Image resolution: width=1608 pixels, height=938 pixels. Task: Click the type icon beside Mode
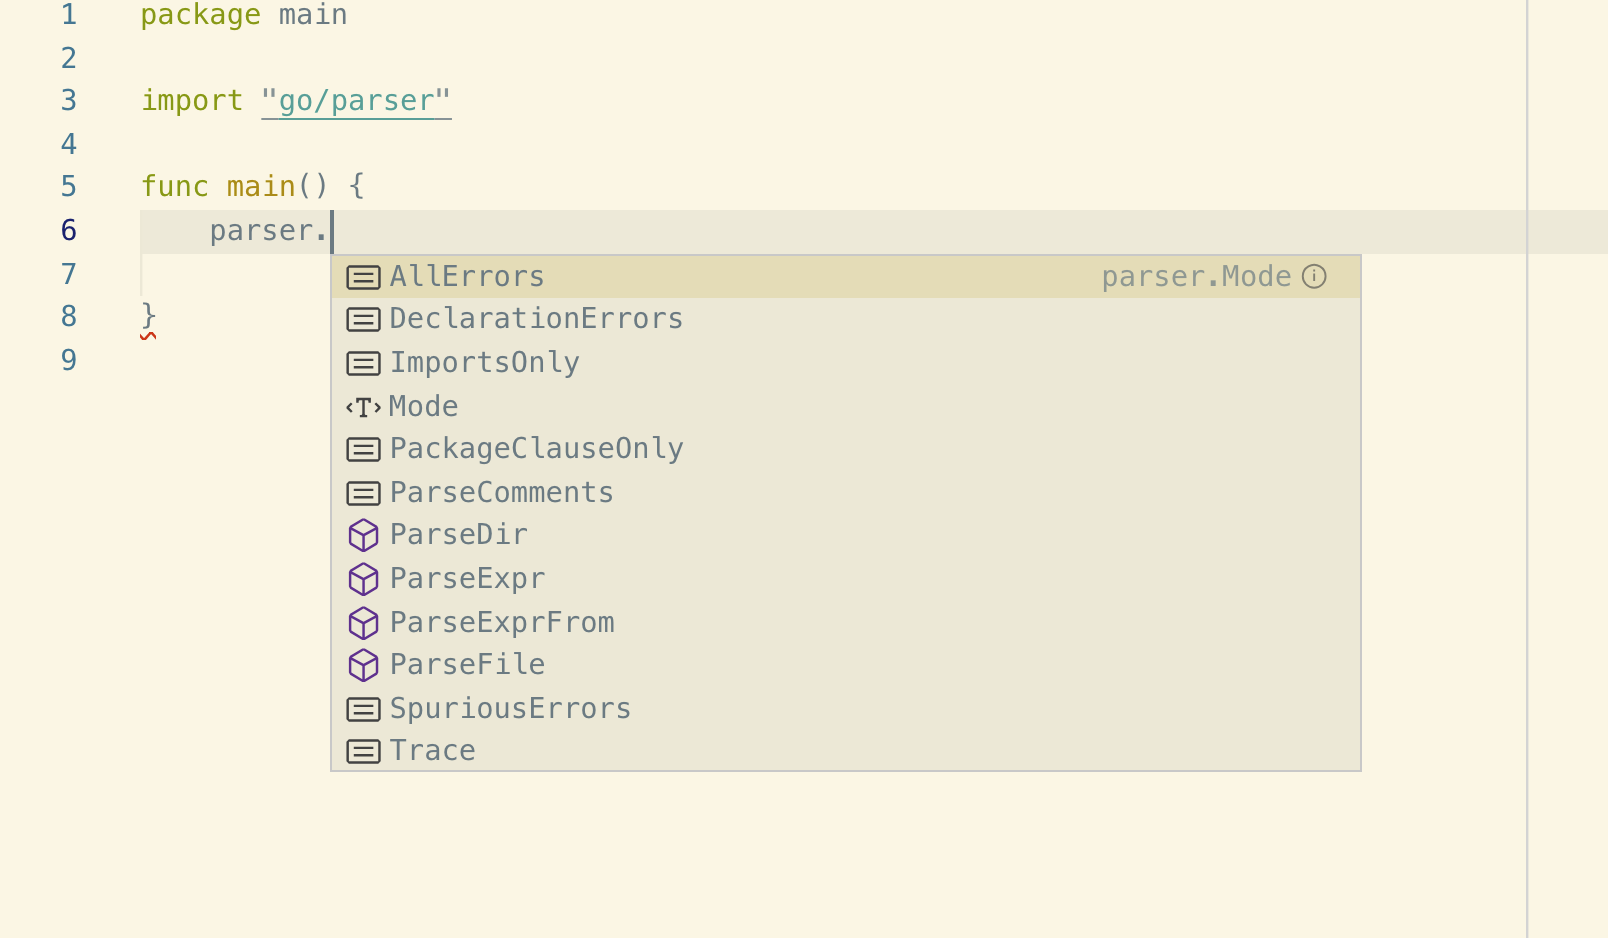(362, 407)
